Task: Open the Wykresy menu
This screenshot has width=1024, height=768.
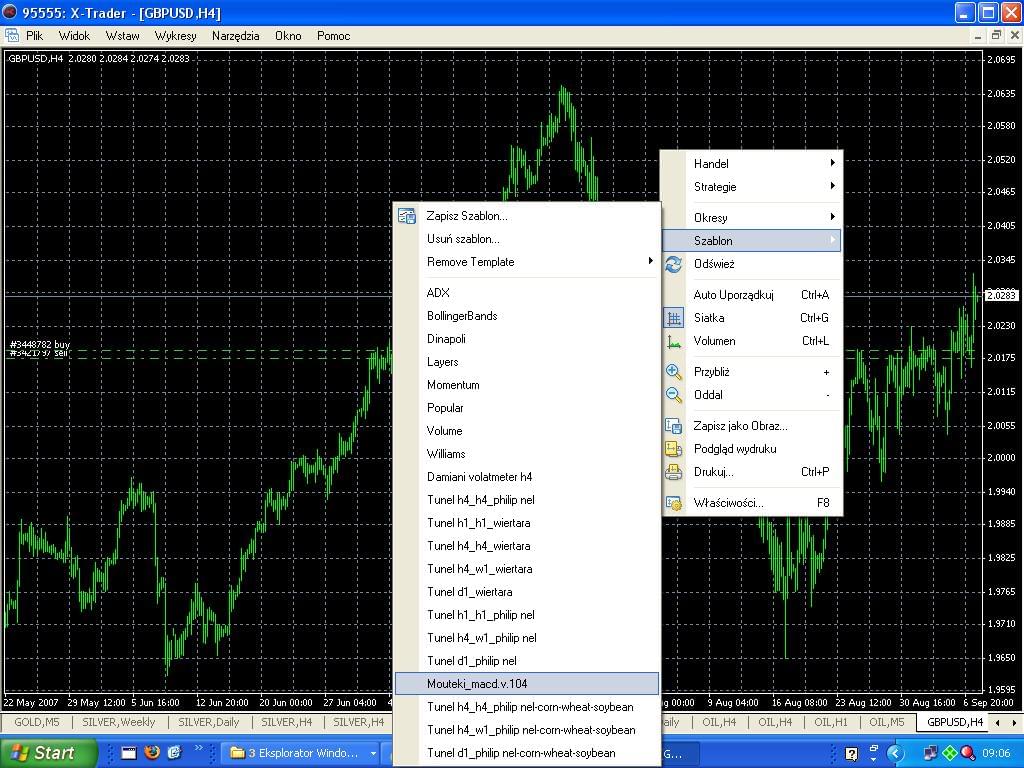Action: tap(175, 36)
